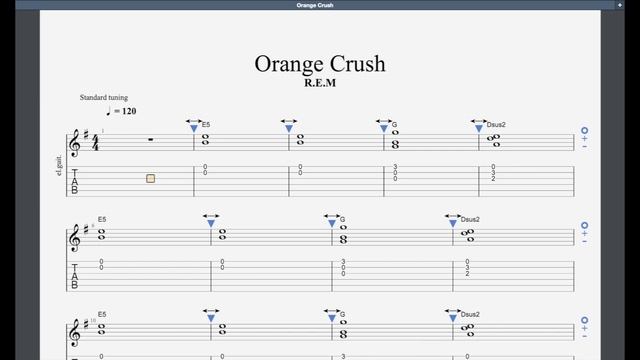Click bar-width triangle at third bar of first system
The height and width of the screenshot is (360, 640).
coord(289,129)
